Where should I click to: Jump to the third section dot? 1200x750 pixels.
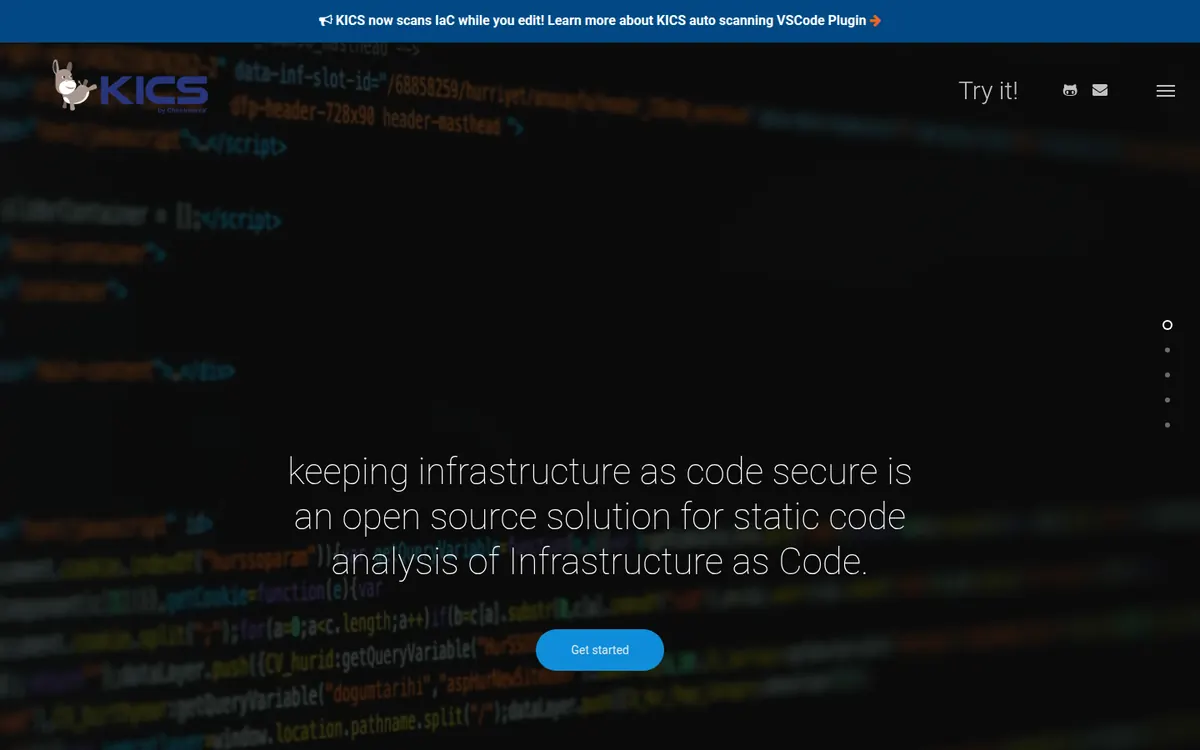pos(1167,375)
